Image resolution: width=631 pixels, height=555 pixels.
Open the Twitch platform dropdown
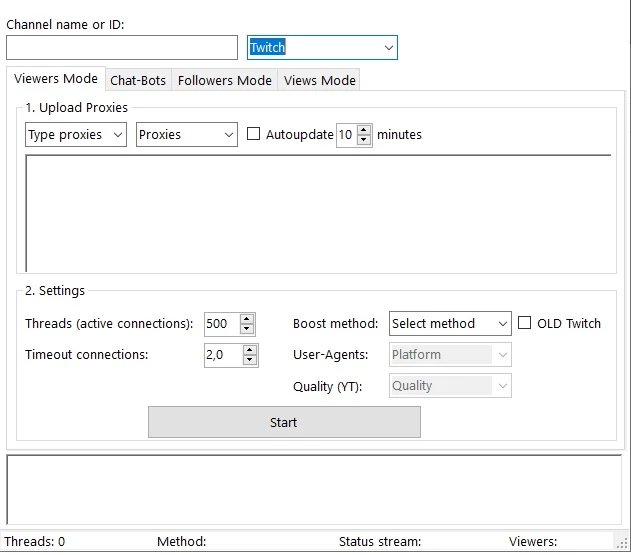[x=322, y=48]
